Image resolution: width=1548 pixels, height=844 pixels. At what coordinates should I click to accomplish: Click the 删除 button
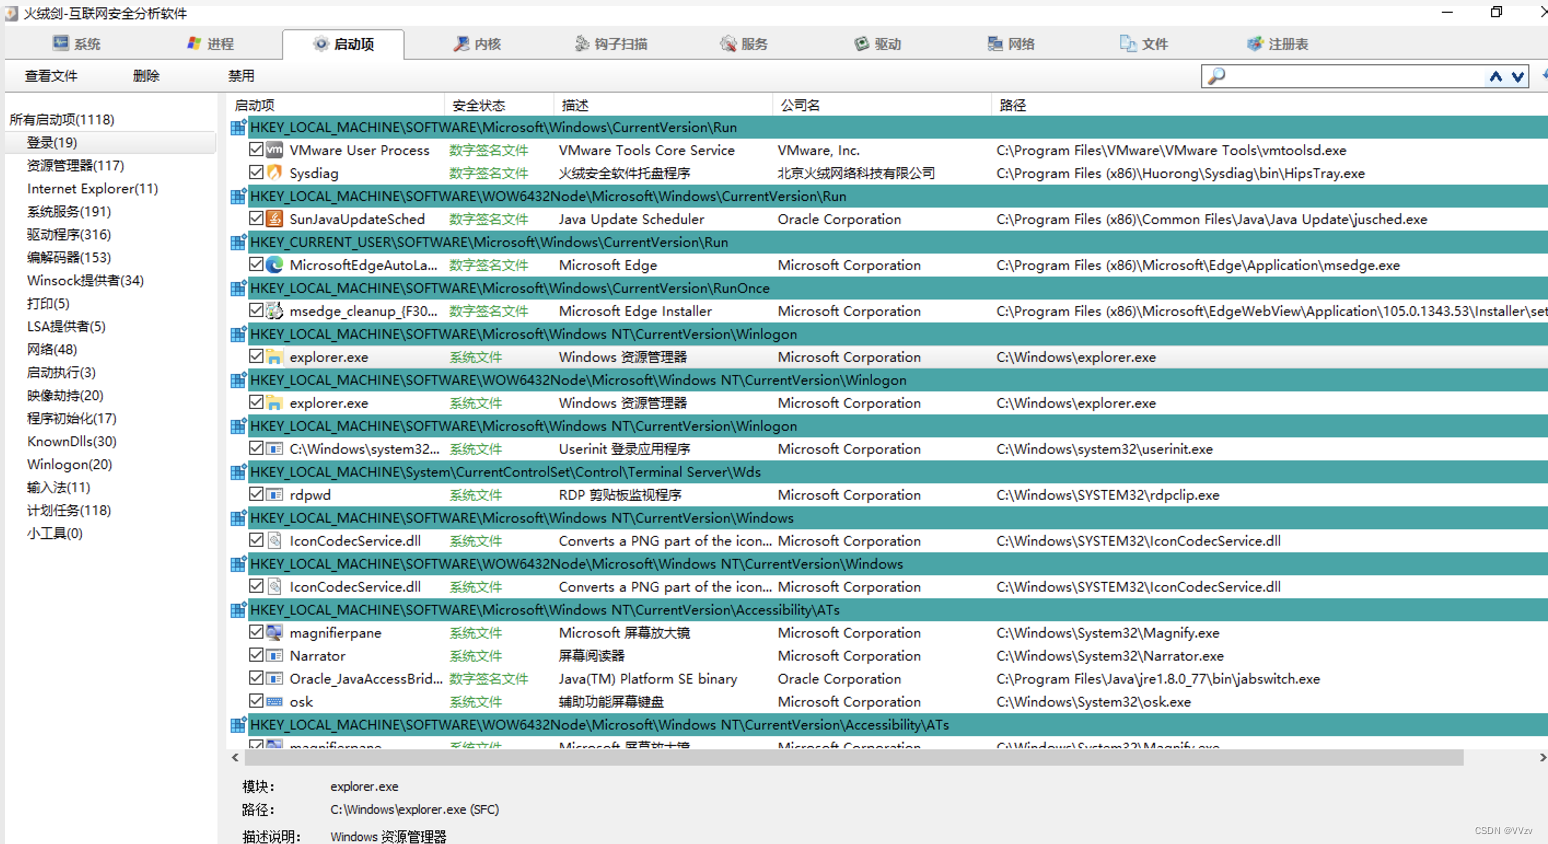pos(146,76)
